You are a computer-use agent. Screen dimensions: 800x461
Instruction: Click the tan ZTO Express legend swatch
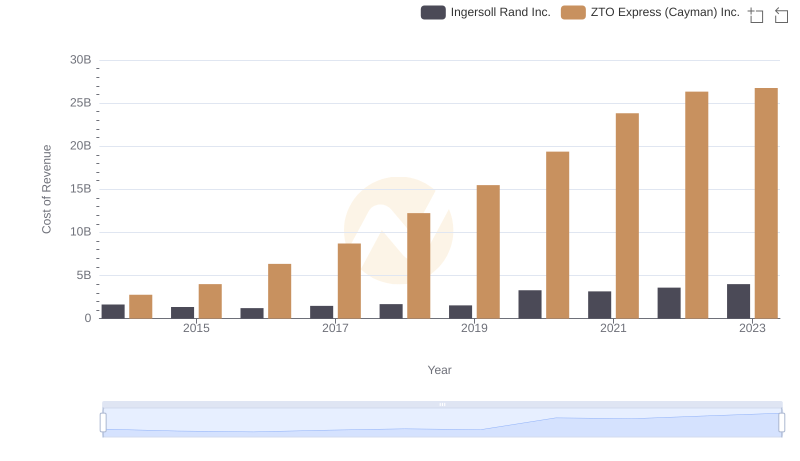point(573,12)
